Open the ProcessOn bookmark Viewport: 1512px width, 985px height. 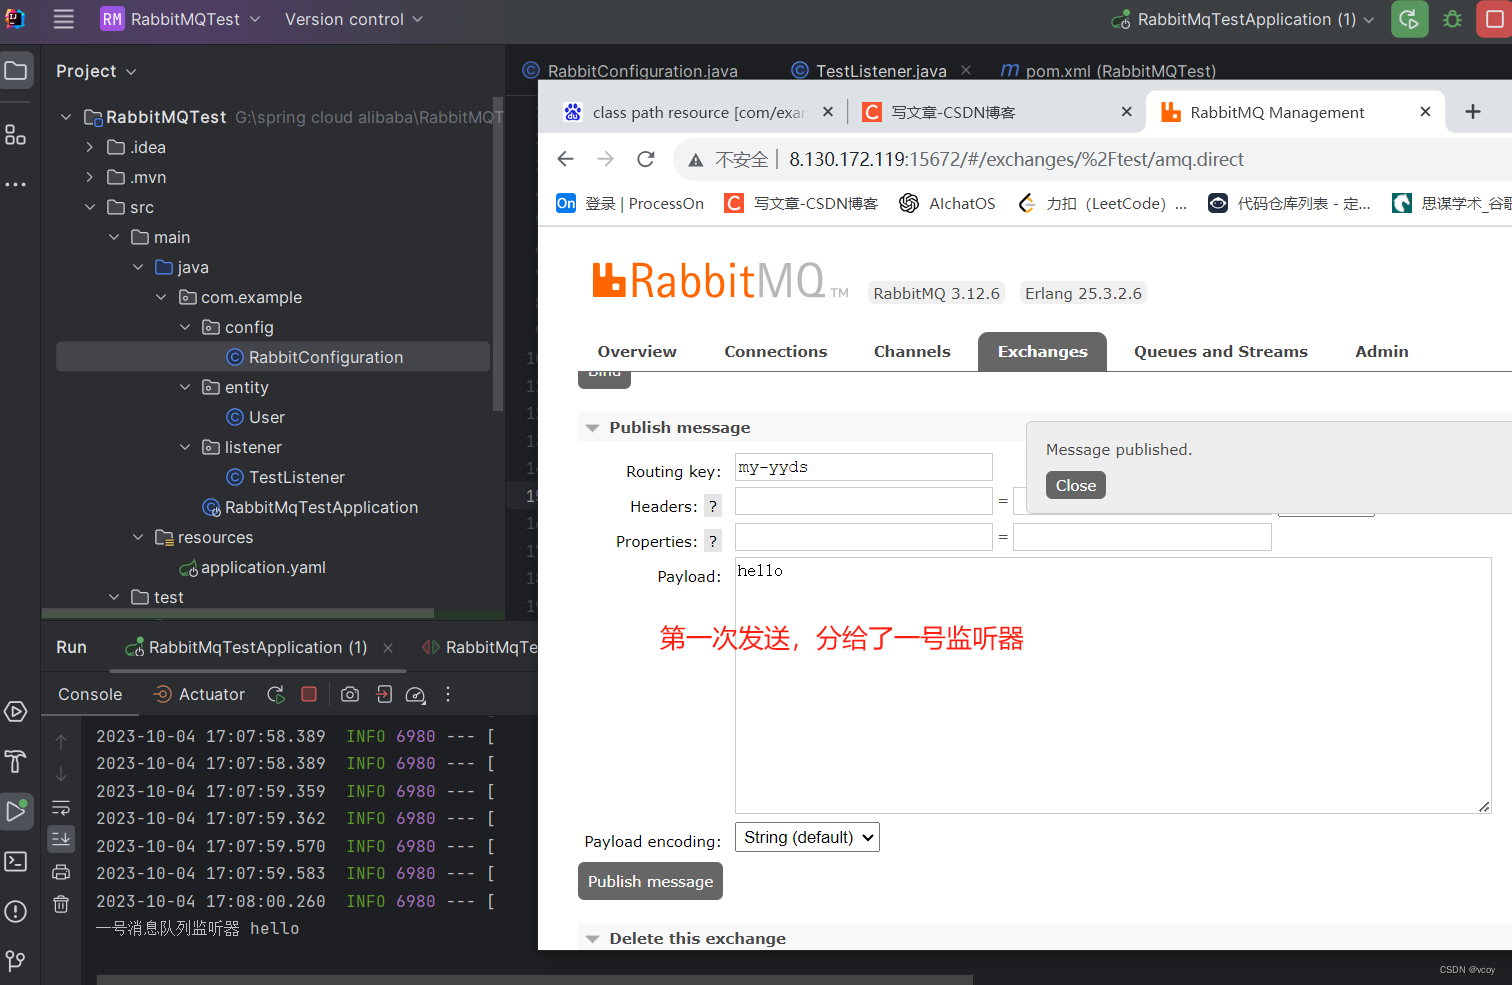pos(630,203)
